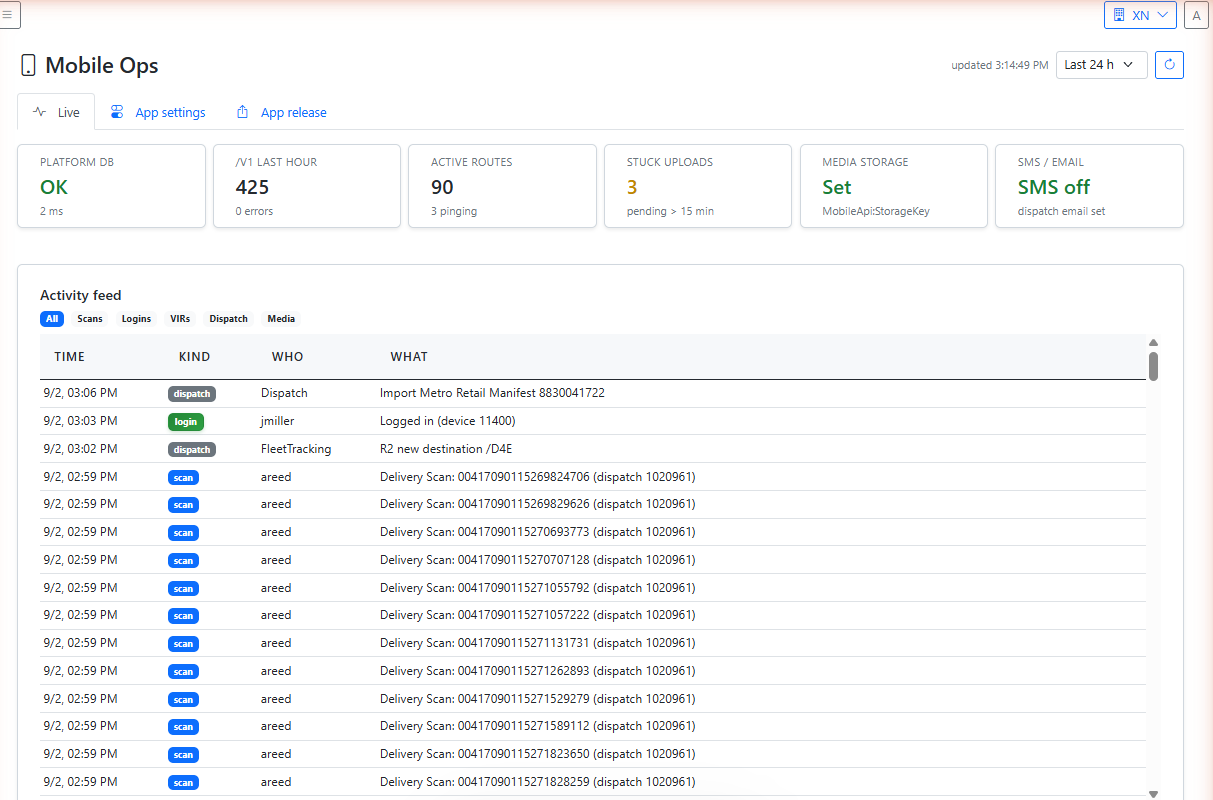Filter activity feed by Dispatch

tap(228, 319)
